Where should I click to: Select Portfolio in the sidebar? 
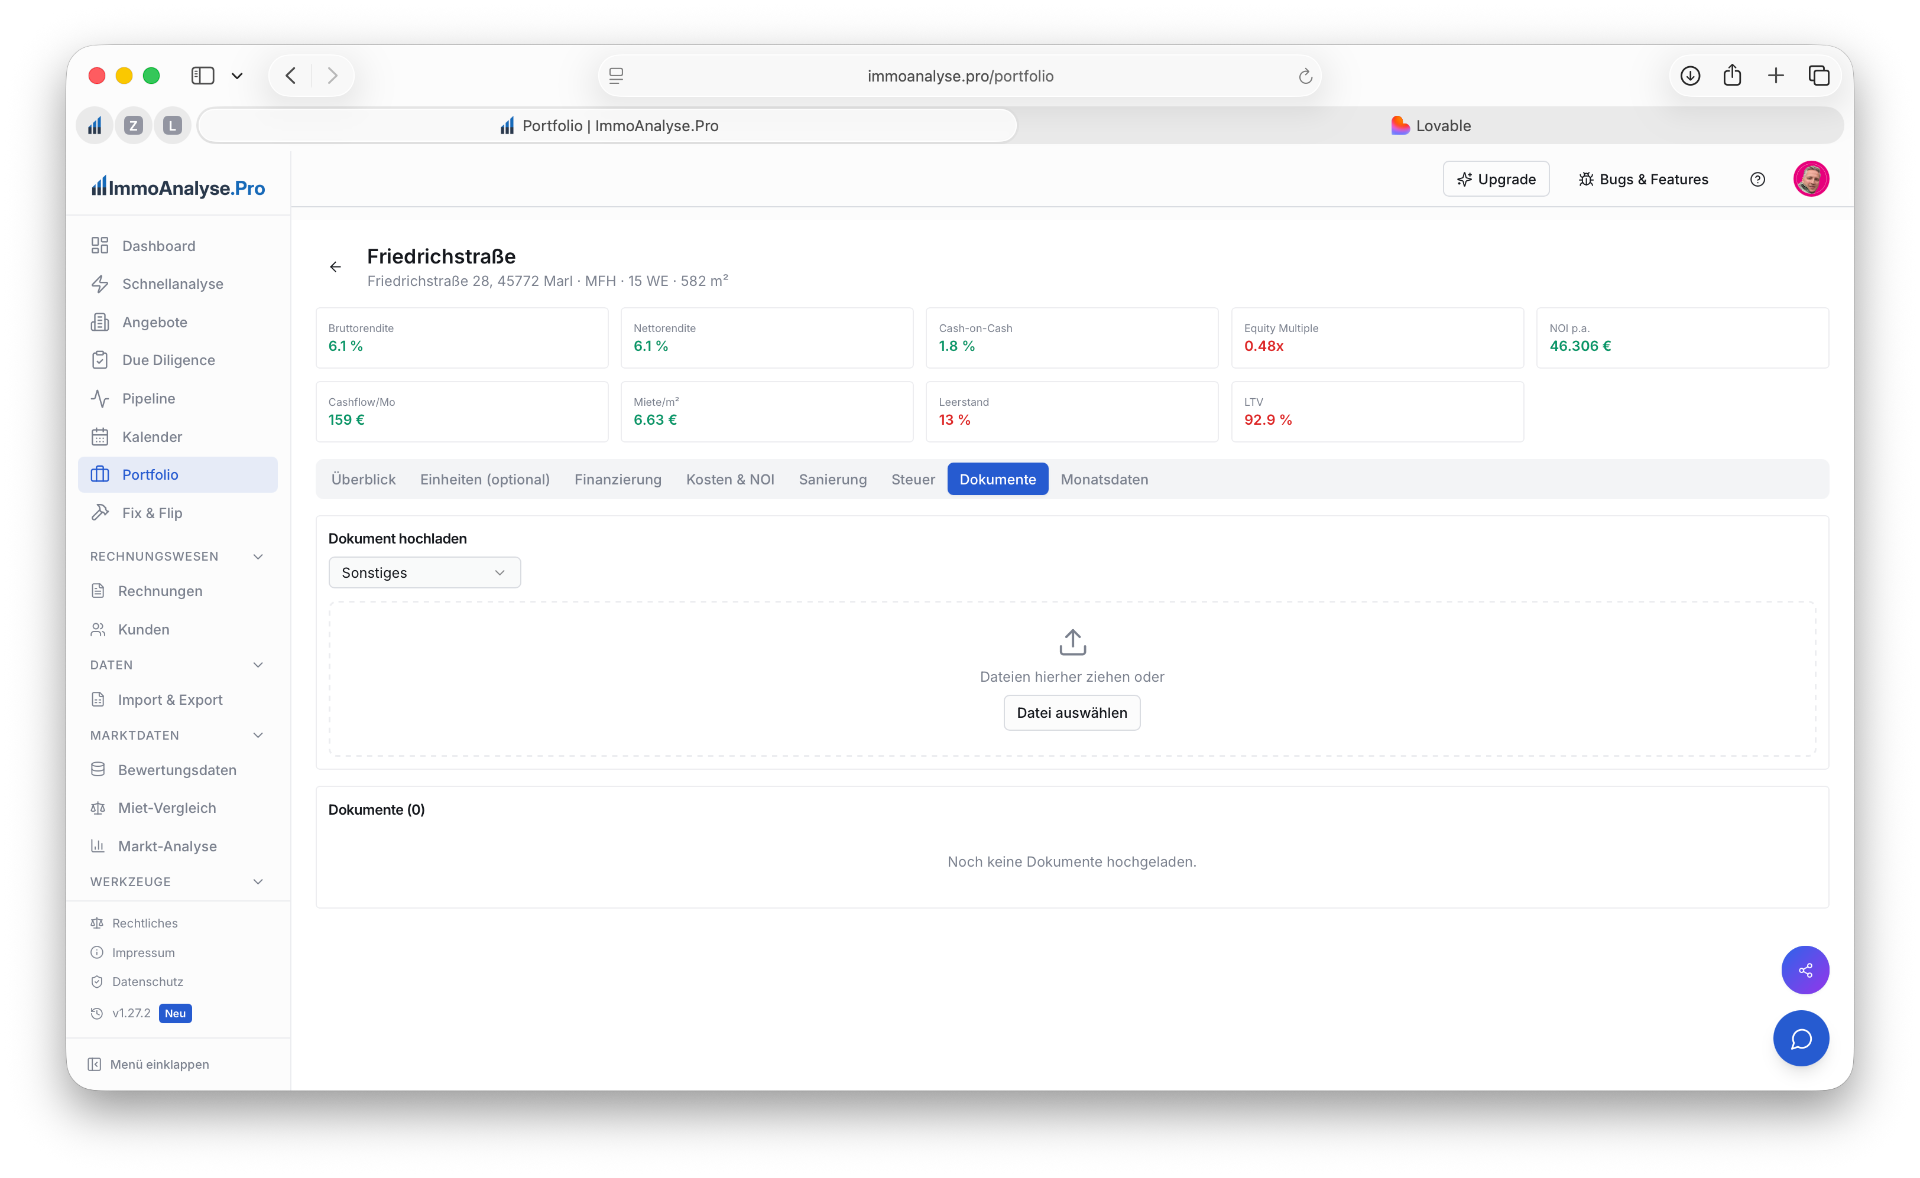click(x=178, y=475)
